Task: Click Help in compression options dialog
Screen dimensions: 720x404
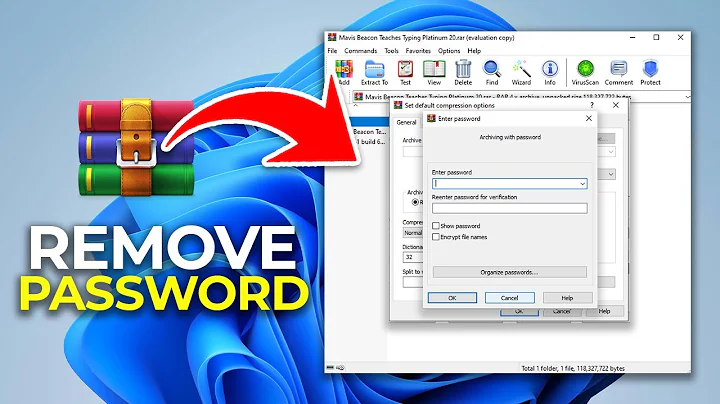Action: pyautogui.click(x=604, y=311)
